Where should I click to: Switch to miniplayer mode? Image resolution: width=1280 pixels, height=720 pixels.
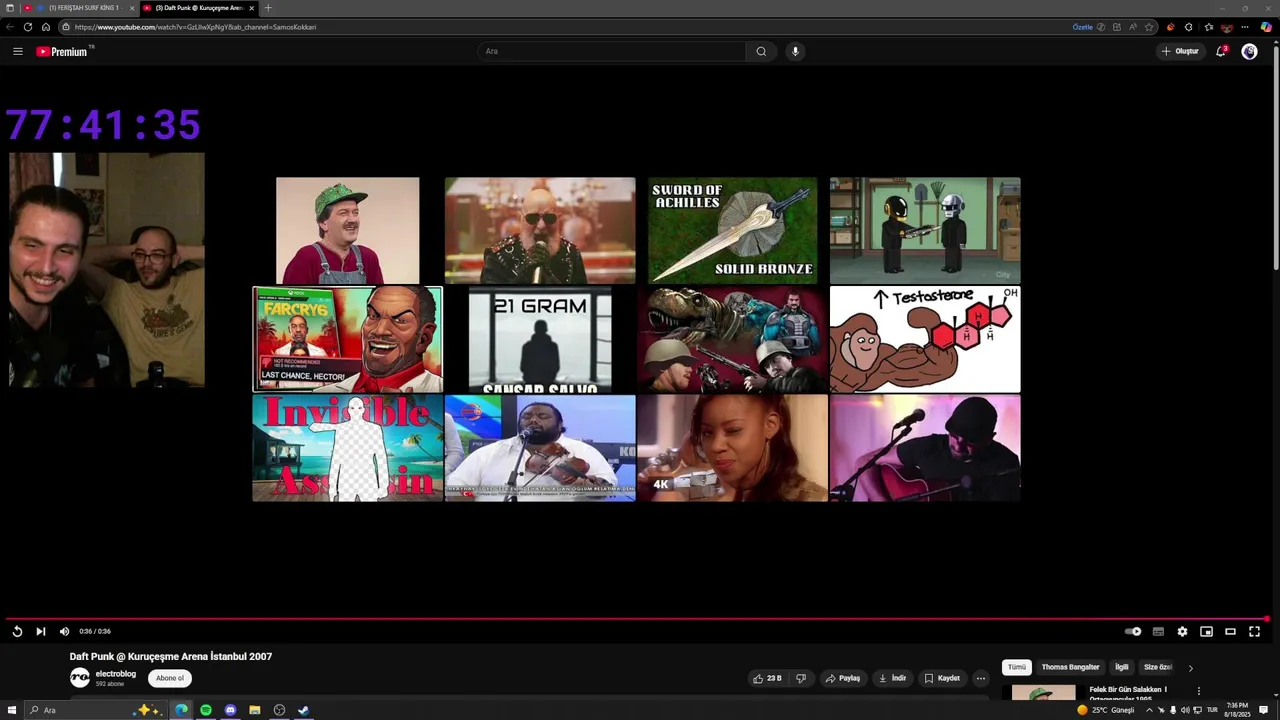pos(1206,631)
